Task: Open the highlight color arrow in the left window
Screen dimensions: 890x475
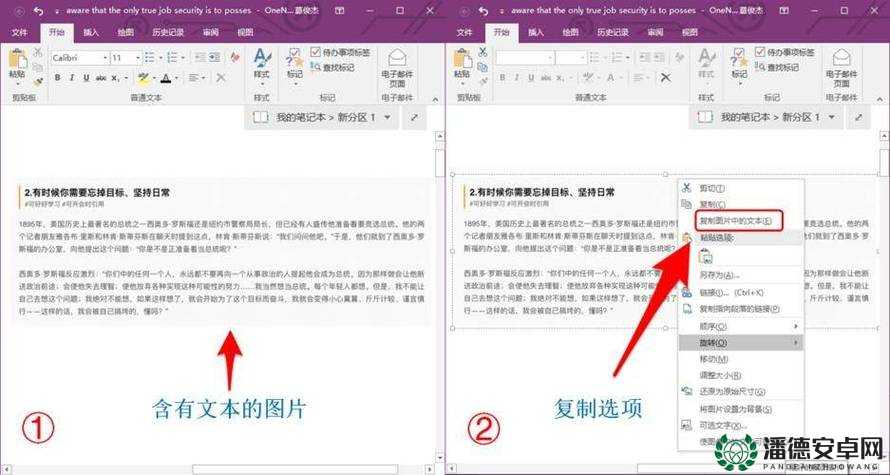Action: click(x=153, y=78)
